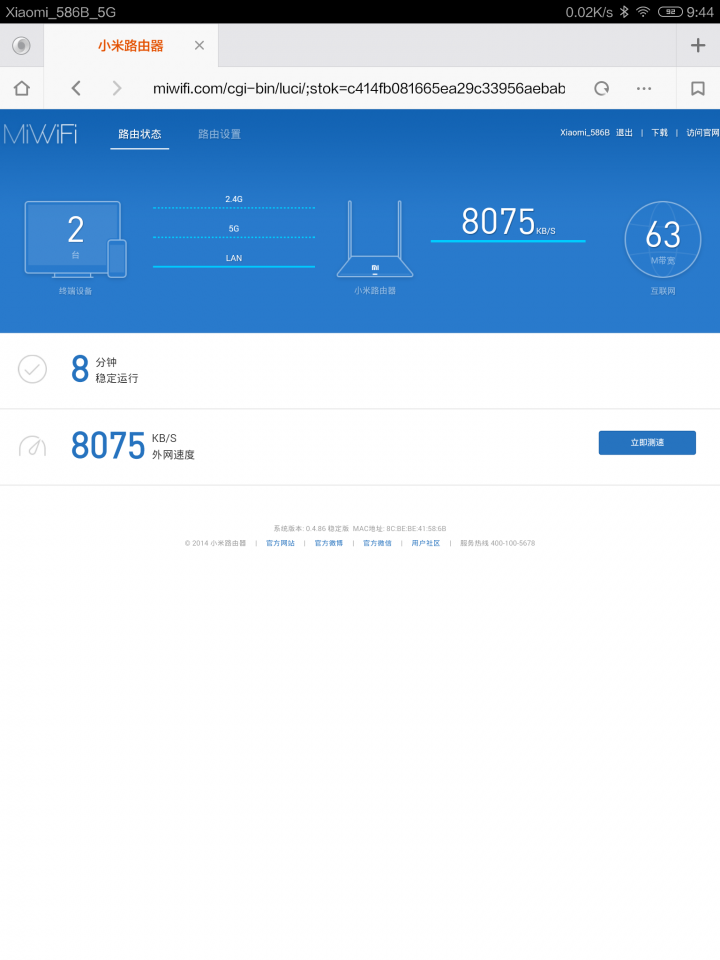Tap the Bluetooth status bar icon
The height and width of the screenshot is (960, 720).
point(624,12)
